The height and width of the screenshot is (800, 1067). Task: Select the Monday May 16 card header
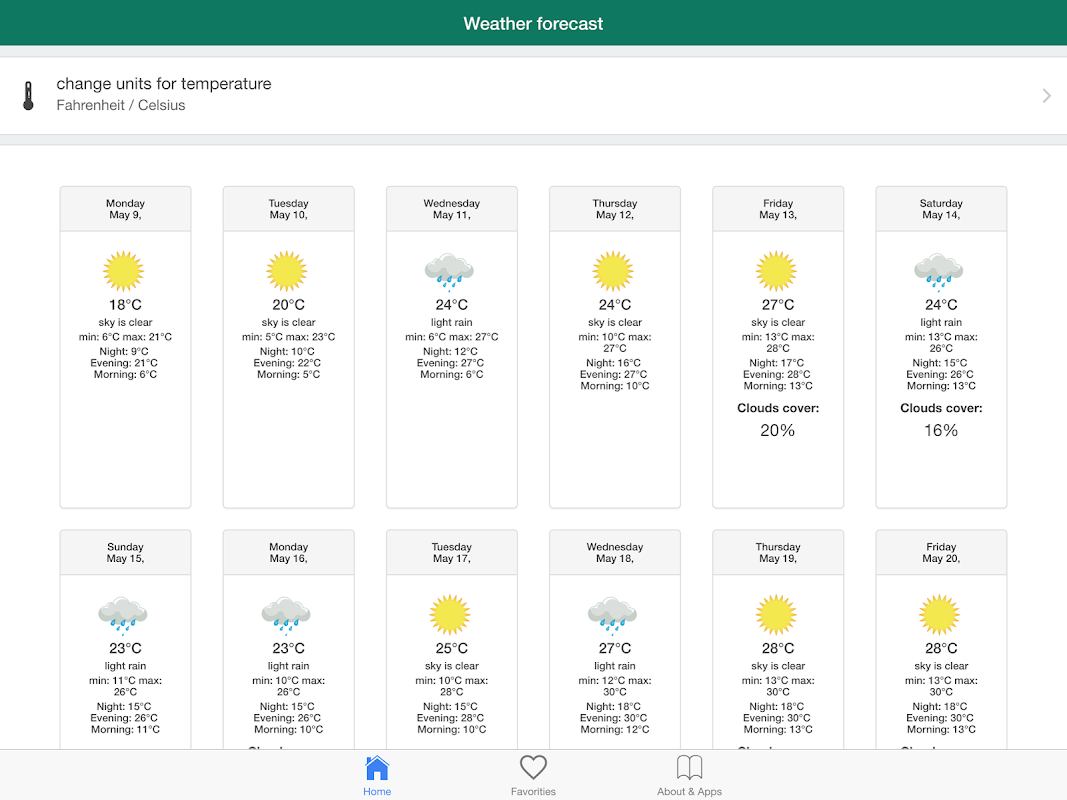[x=289, y=552]
